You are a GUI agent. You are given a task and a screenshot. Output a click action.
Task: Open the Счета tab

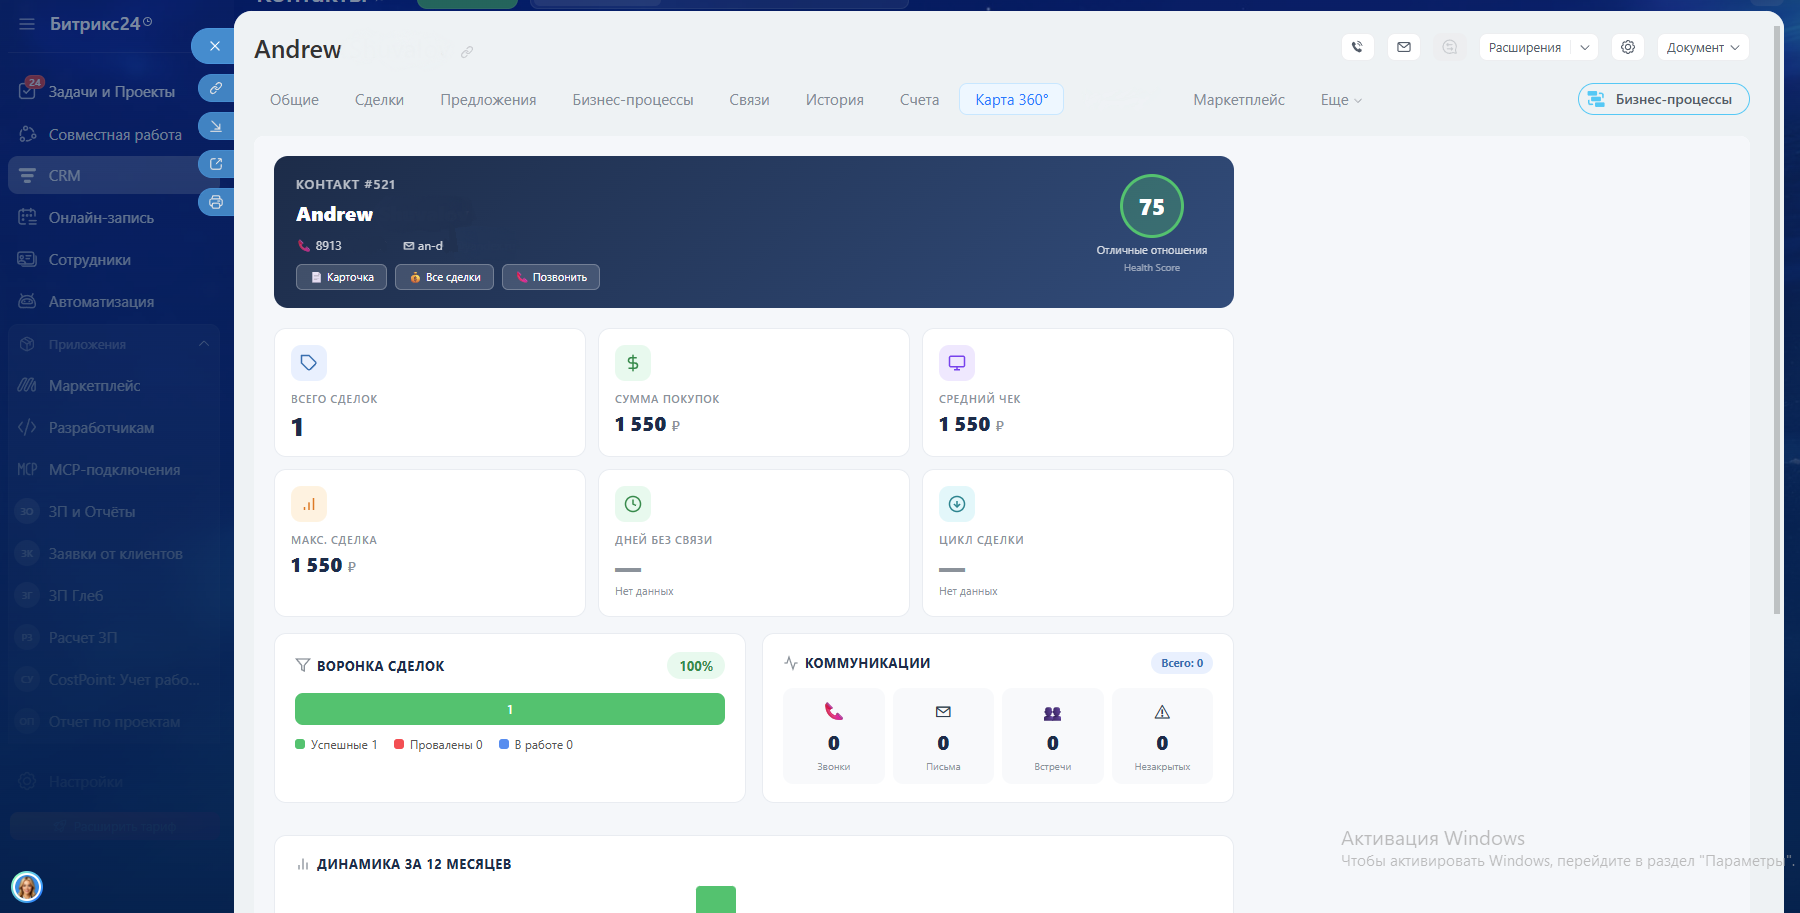919,100
